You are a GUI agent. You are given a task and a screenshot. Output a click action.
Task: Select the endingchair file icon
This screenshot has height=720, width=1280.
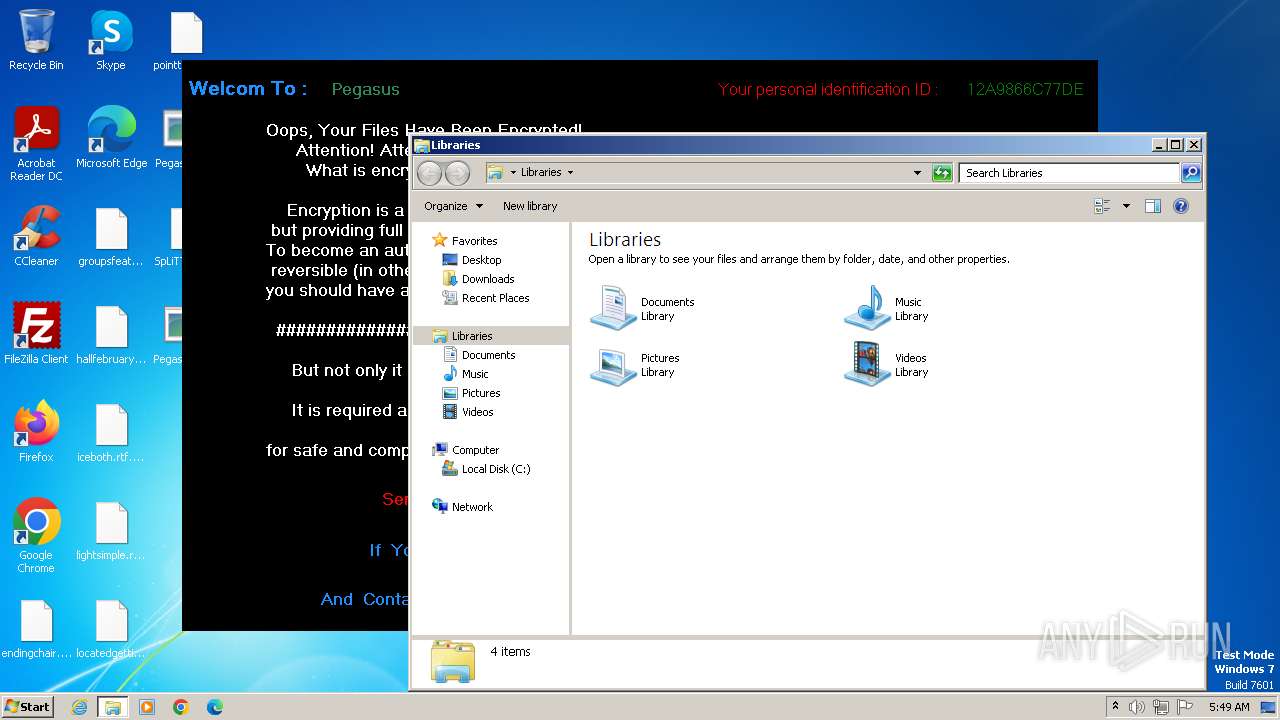click(x=36, y=628)
